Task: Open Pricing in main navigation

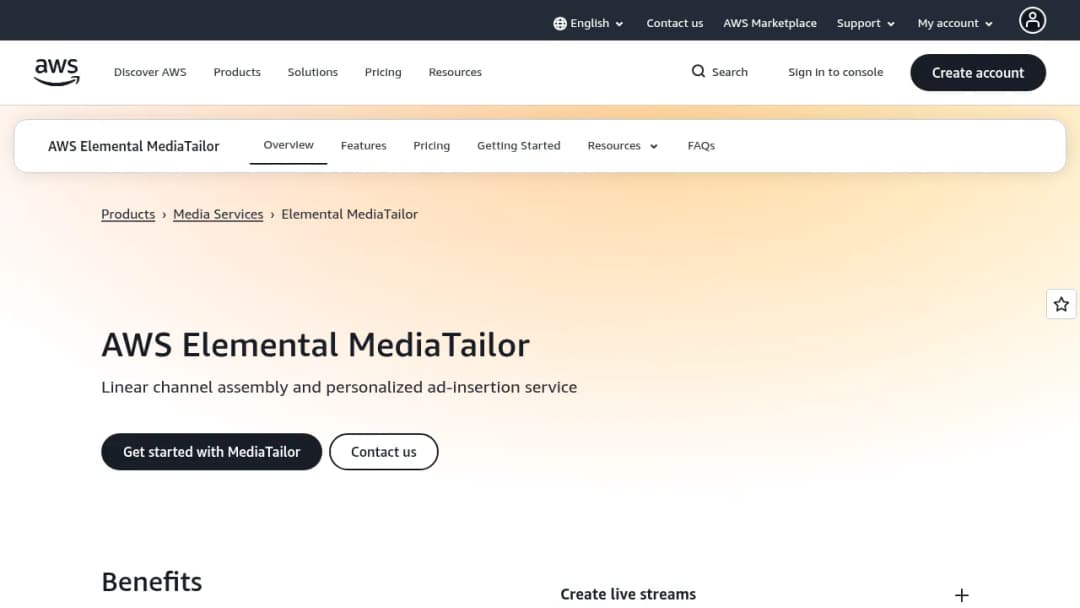Action: pos(383,72)
